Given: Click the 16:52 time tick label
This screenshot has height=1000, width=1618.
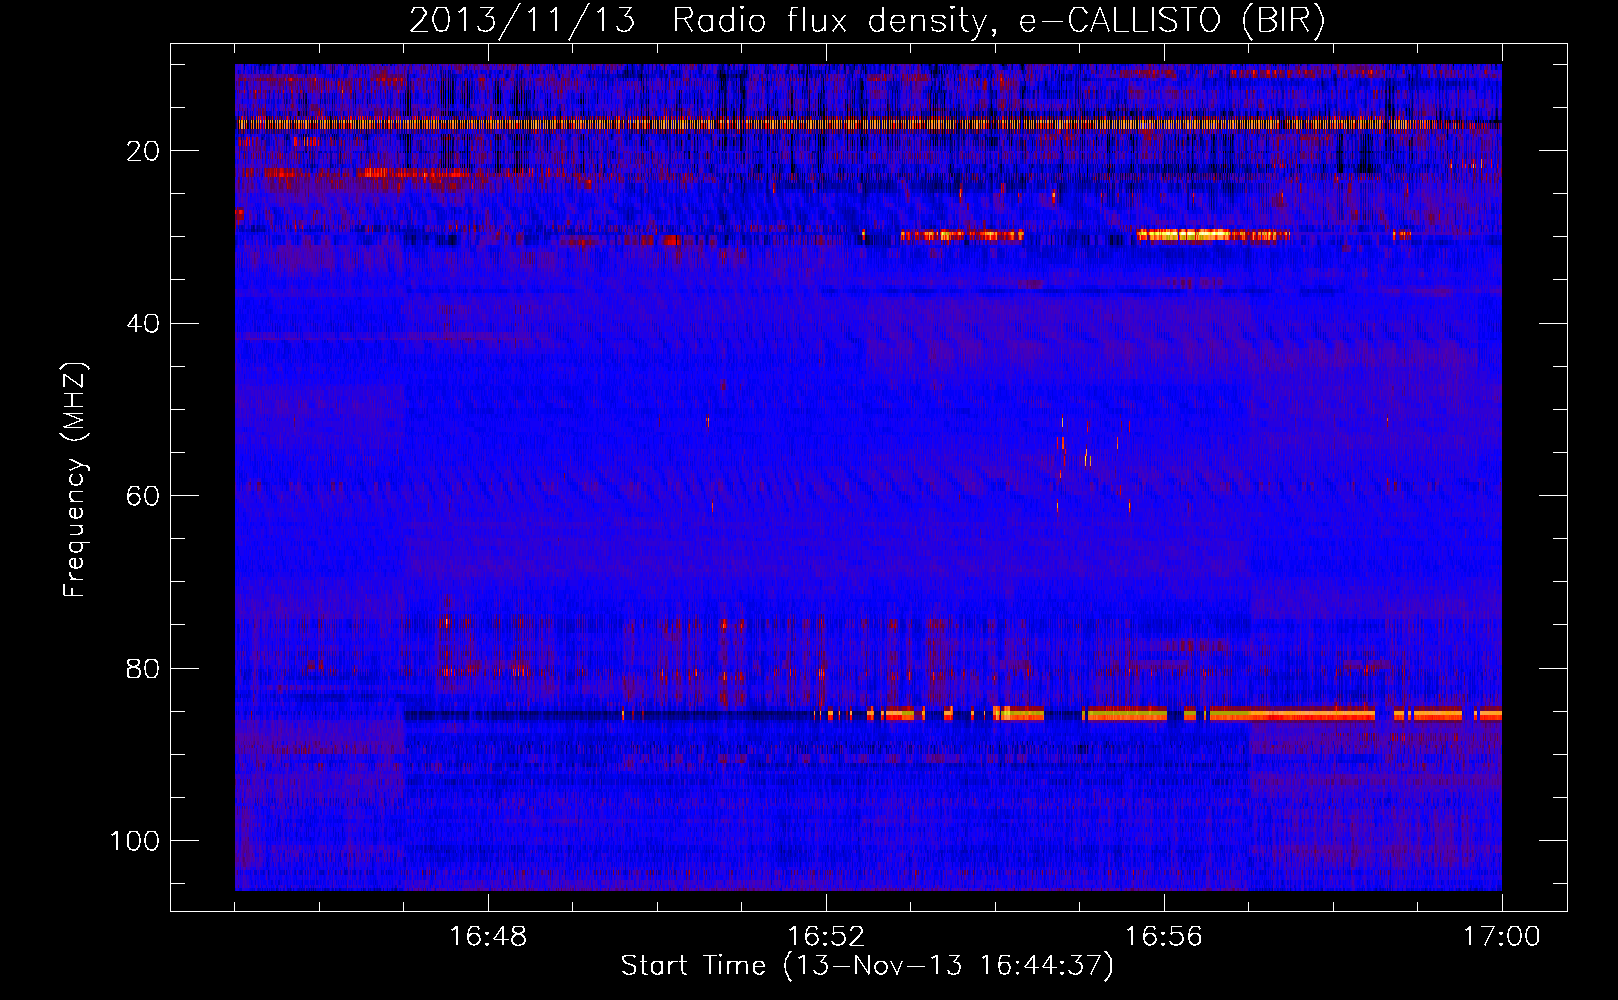Looking at the screenshot, I should point(826,936).
